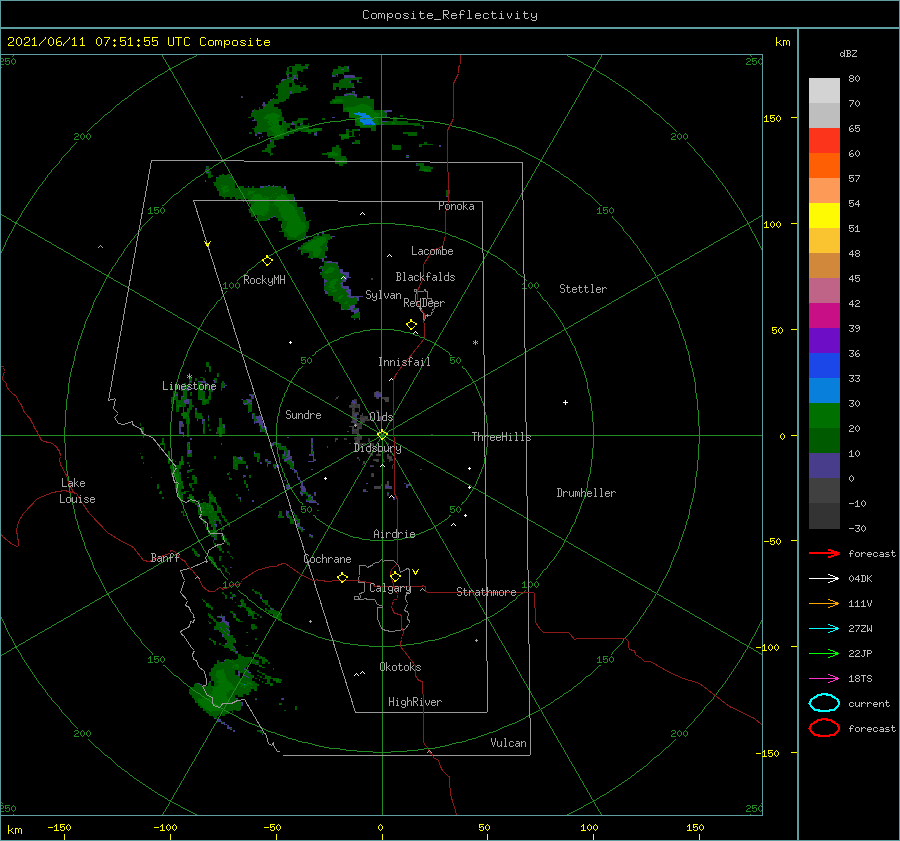Pick the bright green swatch below 30 label

pyautogui.click(x=824, y=416)
